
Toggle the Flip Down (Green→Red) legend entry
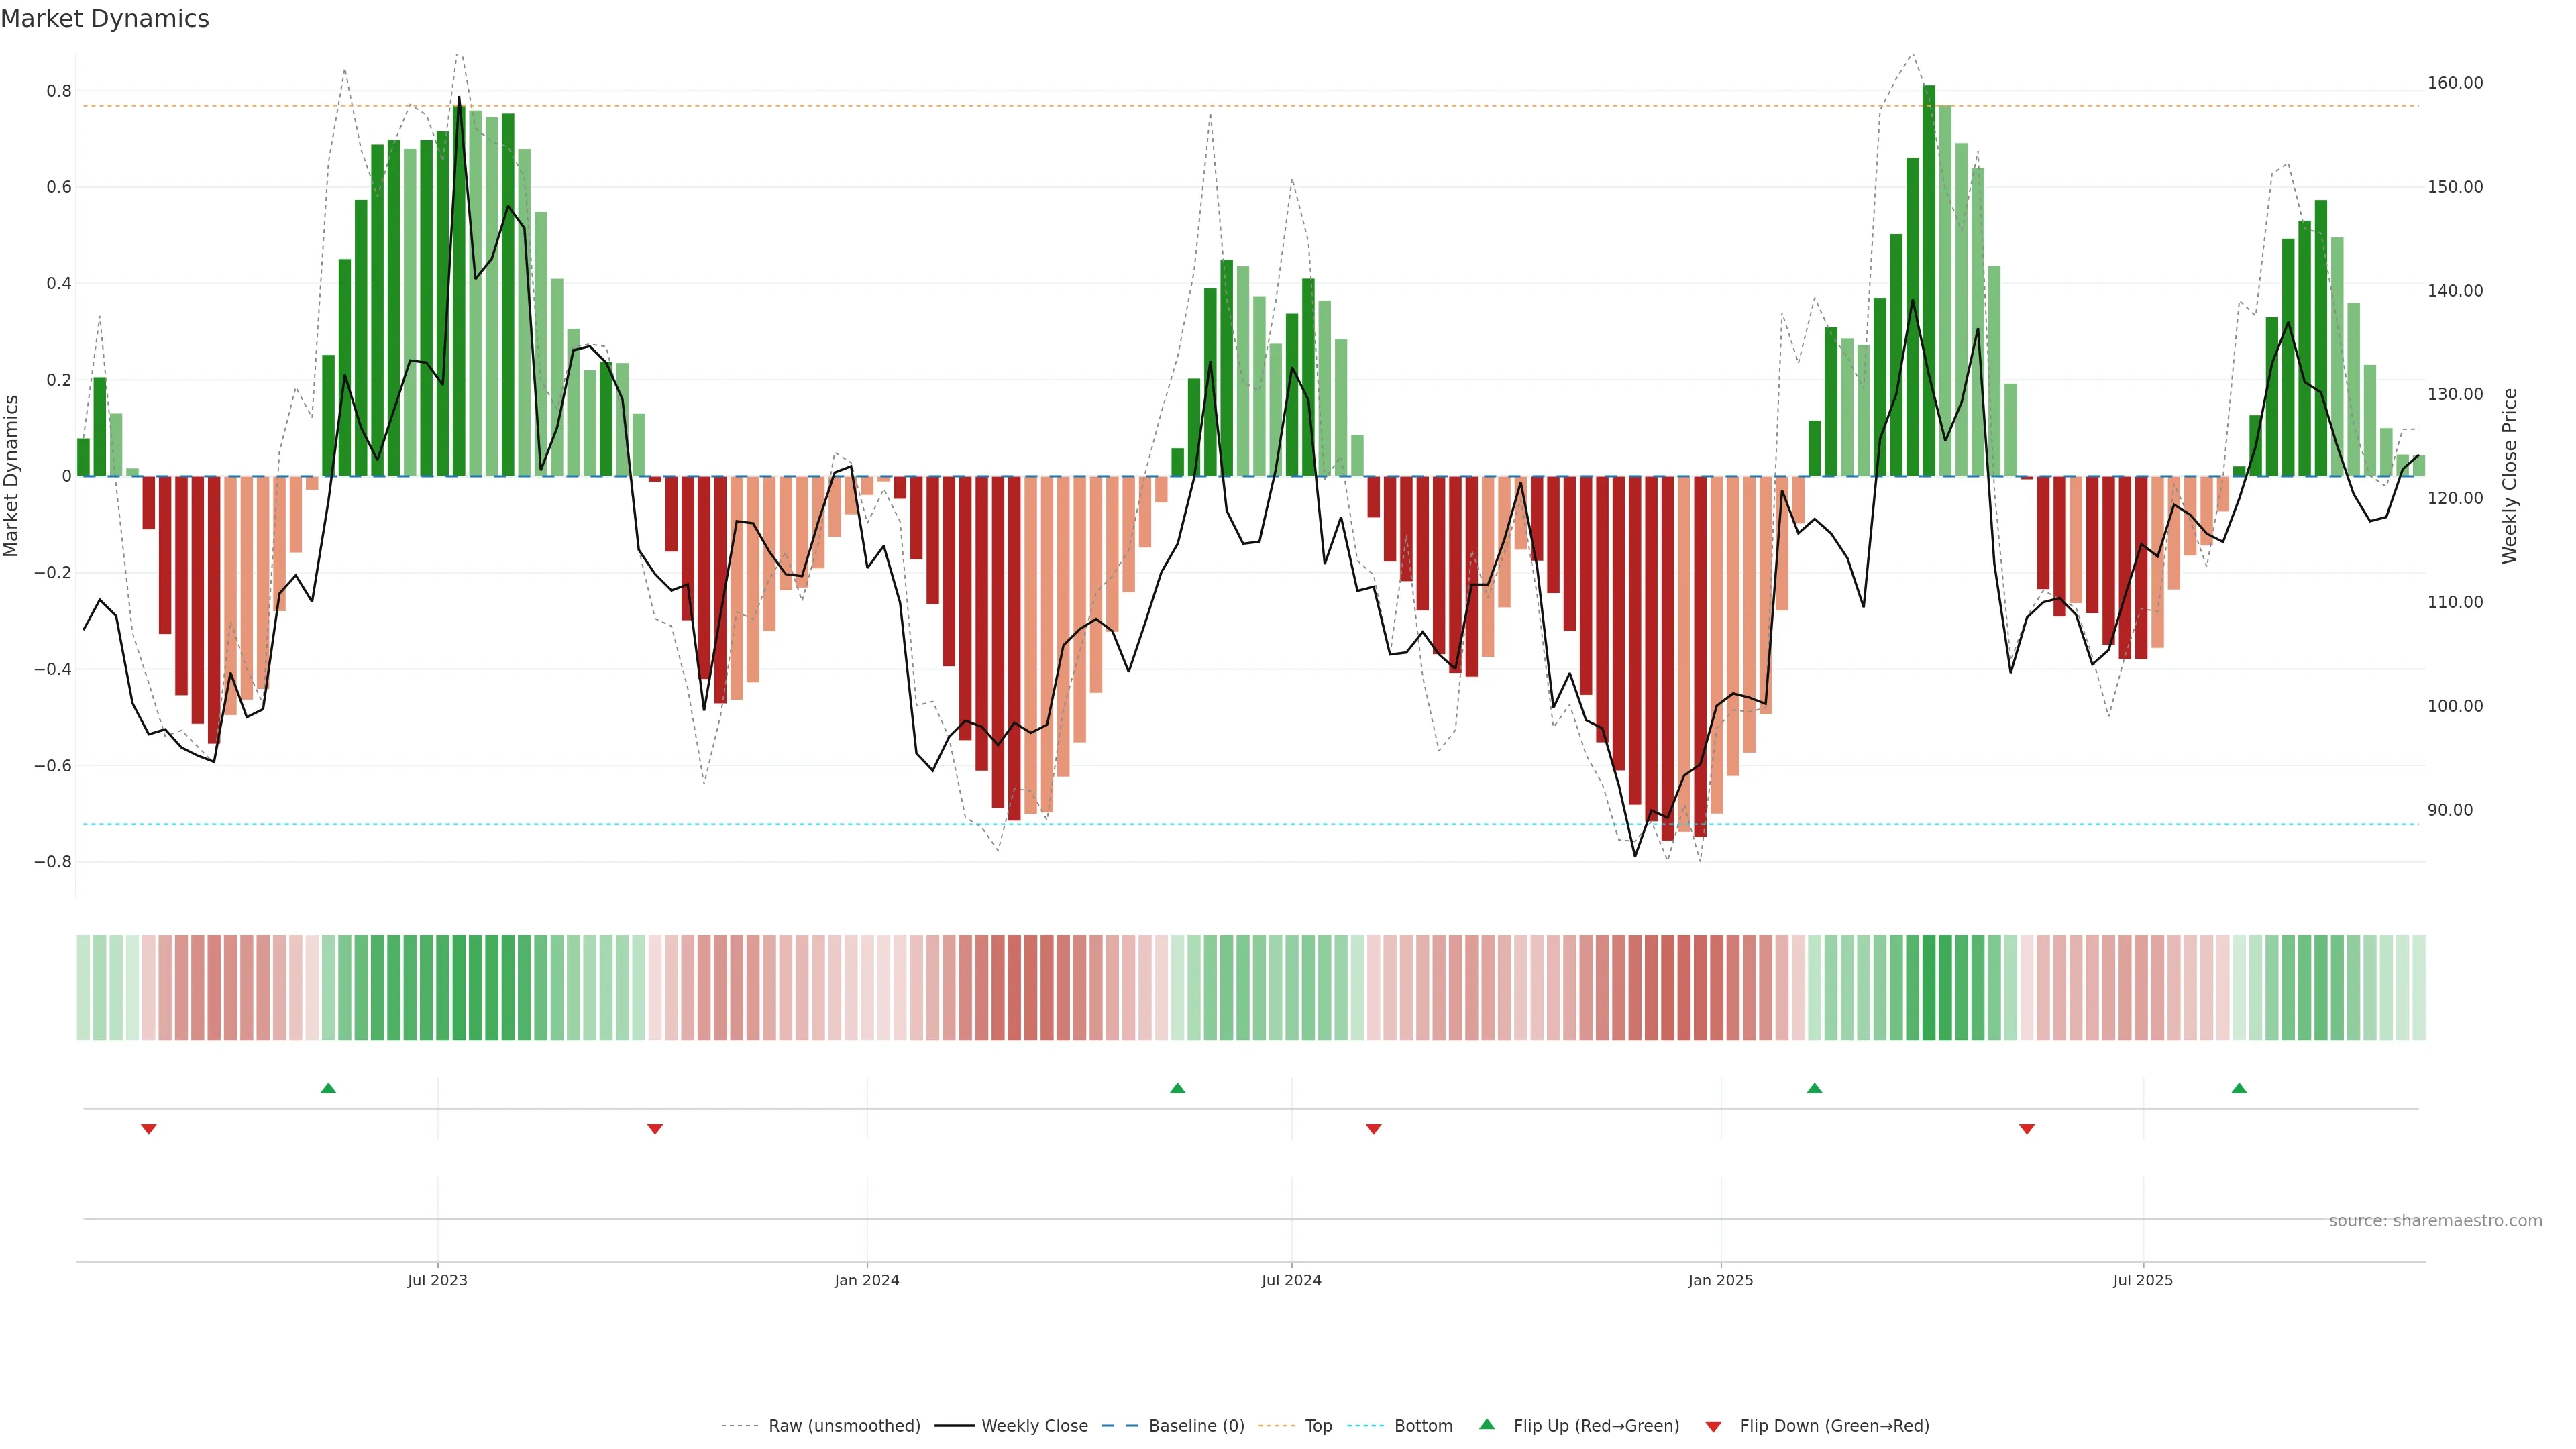tap(1834, 1426)
